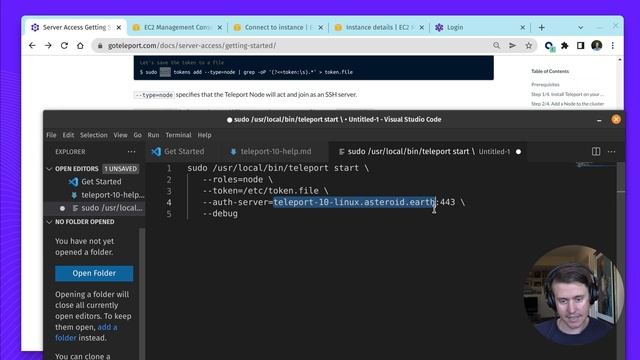The height and width of the screenshot is (360, 640).
Task: Click the Open Folder button
Action: pos(94,273)
